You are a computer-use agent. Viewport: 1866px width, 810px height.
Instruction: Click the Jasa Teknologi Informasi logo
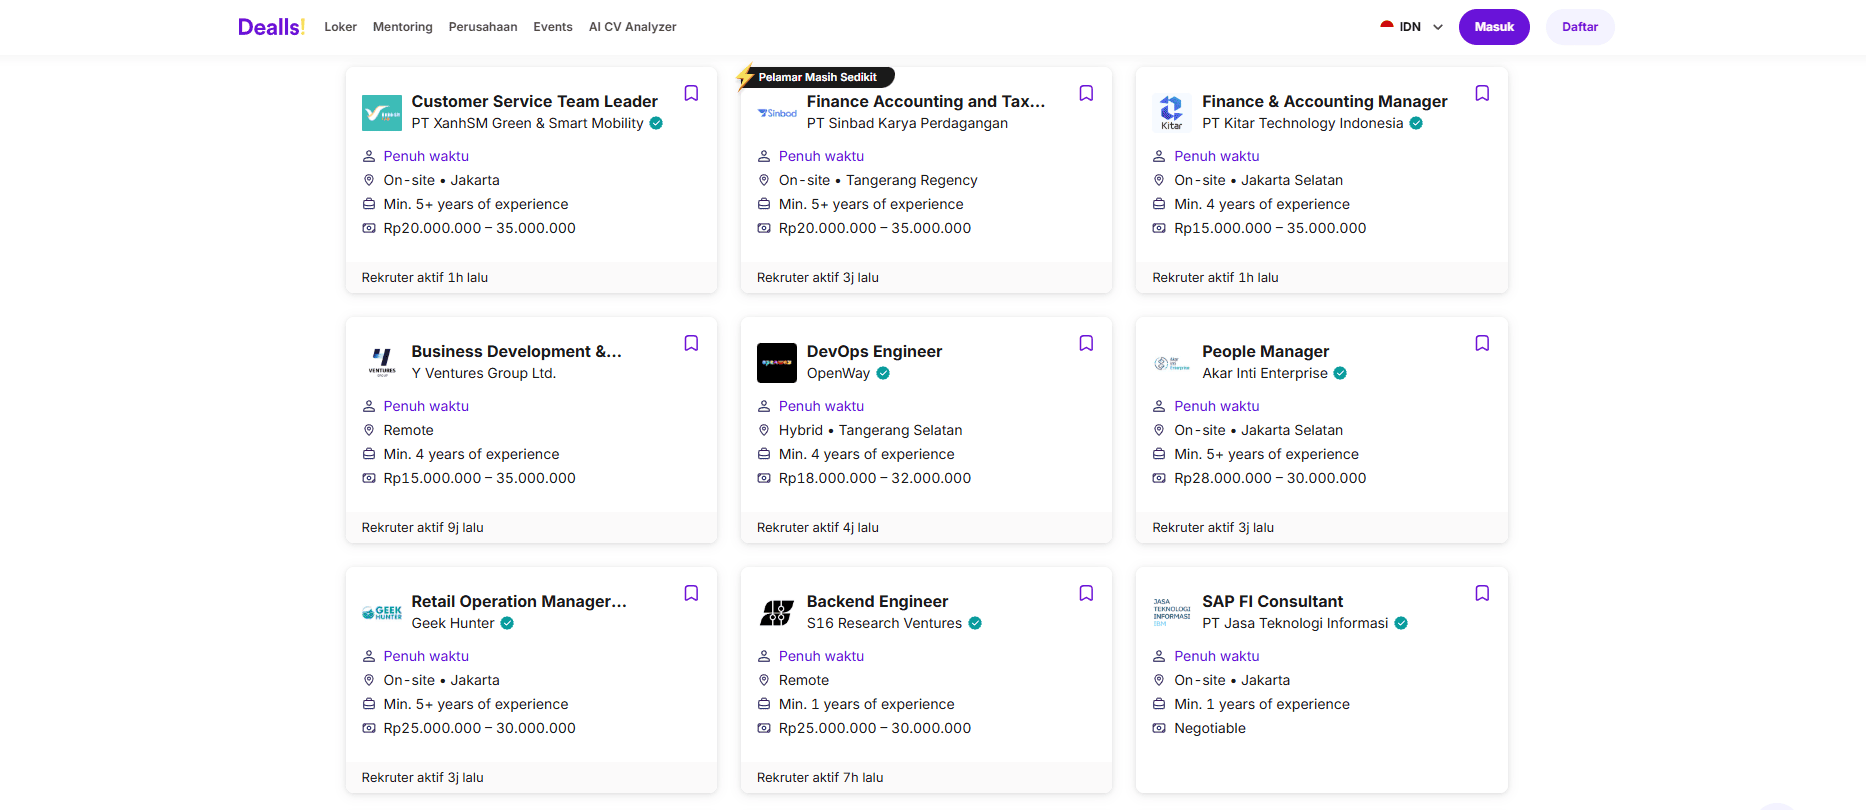click(1172, 613)
